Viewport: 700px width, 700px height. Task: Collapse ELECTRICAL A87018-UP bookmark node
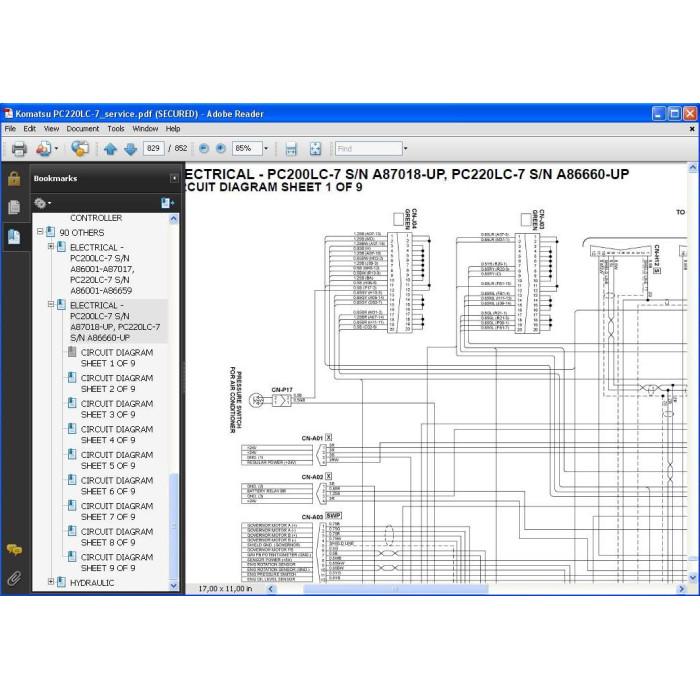pos(51,304)
